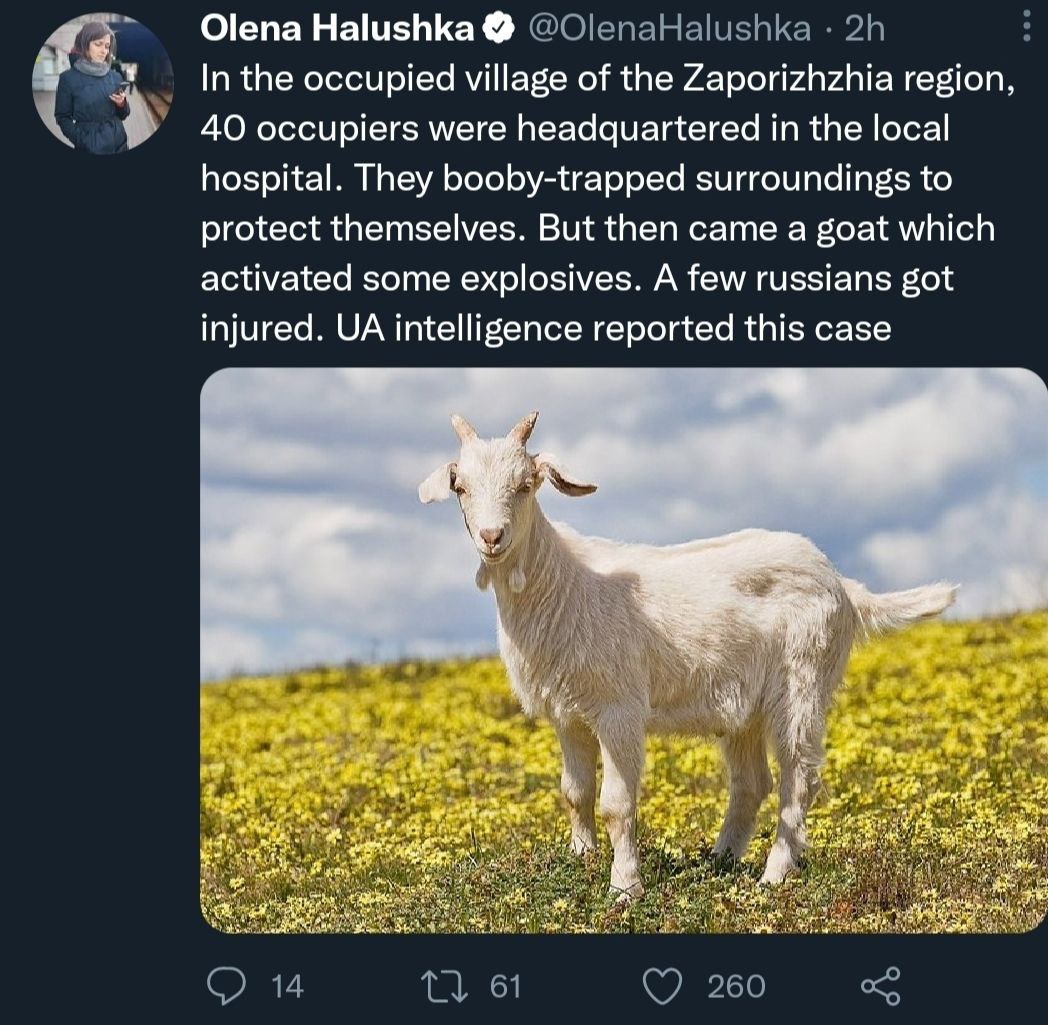Click the share icon below the tweet
Screen dimensions: 1048x1025
point(880,985)
